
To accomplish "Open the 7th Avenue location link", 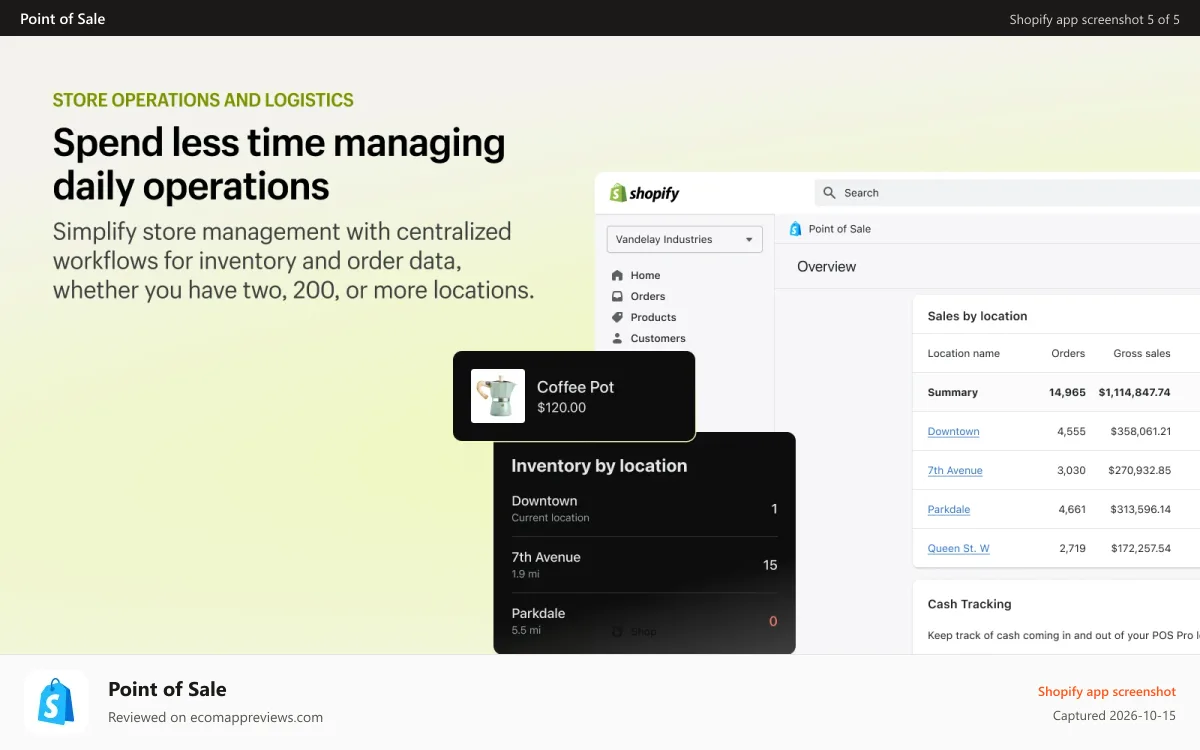I will pos(955,470).
